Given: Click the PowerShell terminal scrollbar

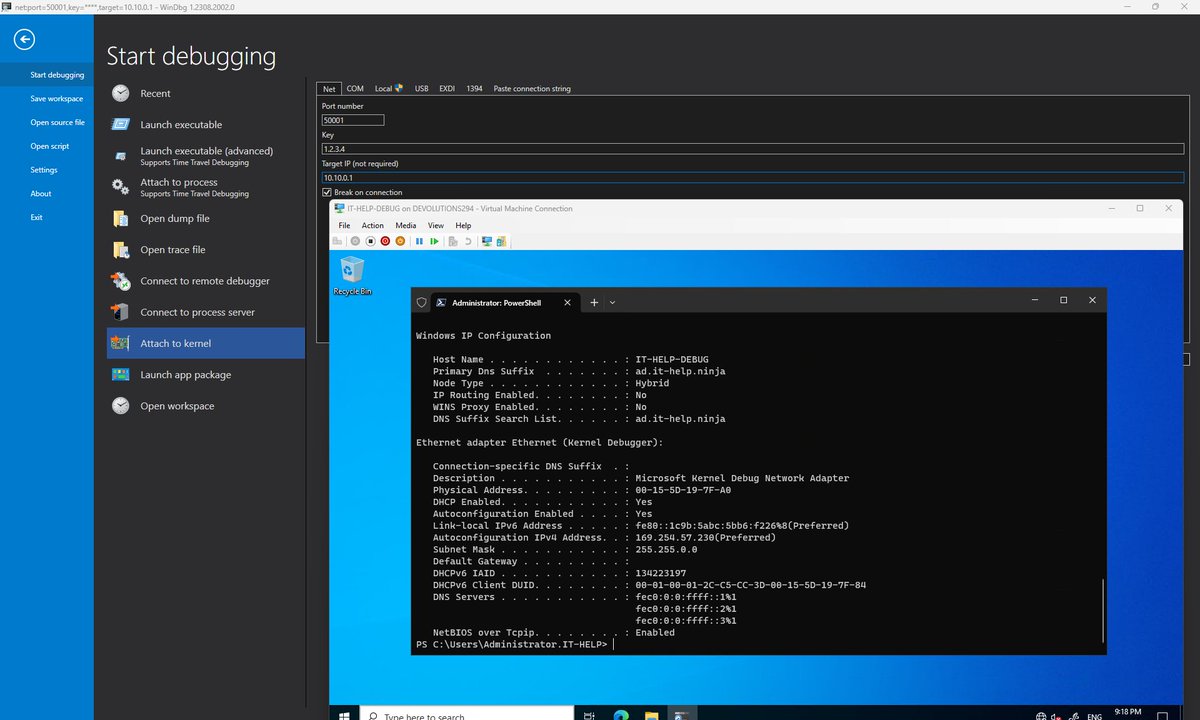Looking at the screenshot, I should click(x=1103, y=610).
